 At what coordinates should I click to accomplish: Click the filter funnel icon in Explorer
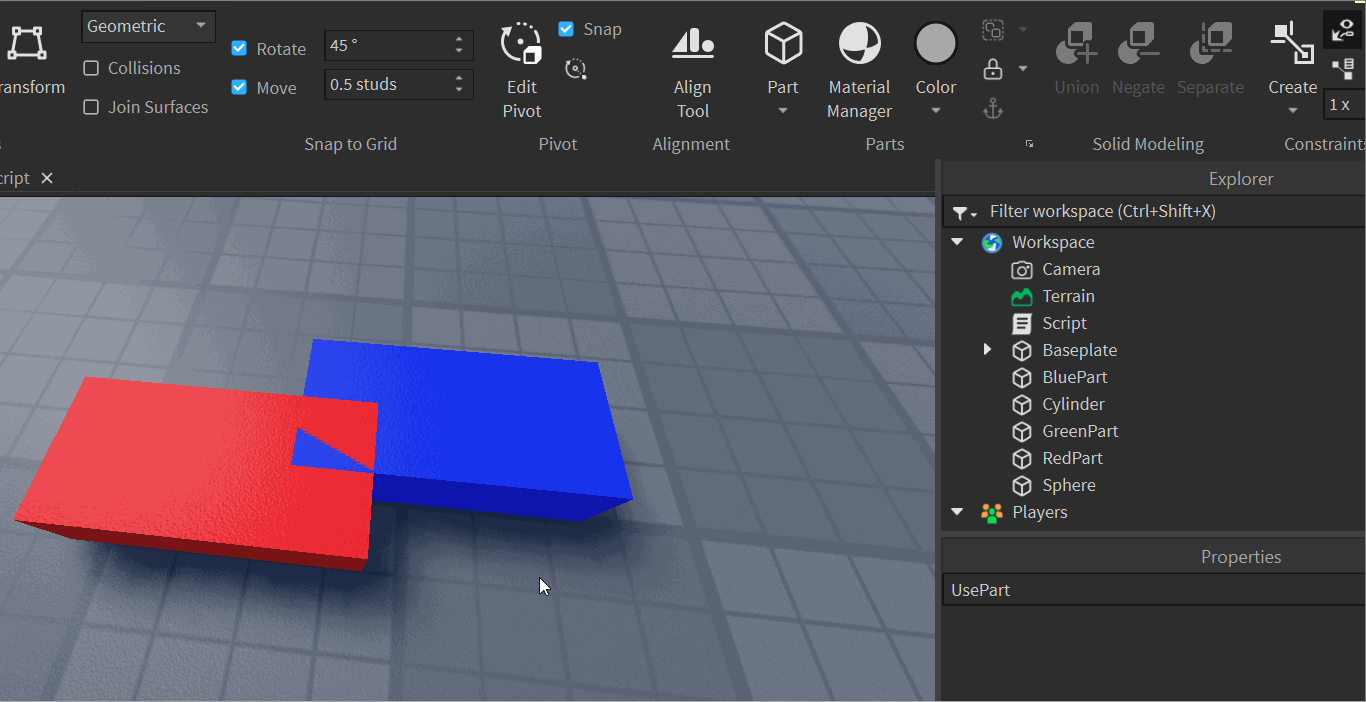[x=960, y=212]
